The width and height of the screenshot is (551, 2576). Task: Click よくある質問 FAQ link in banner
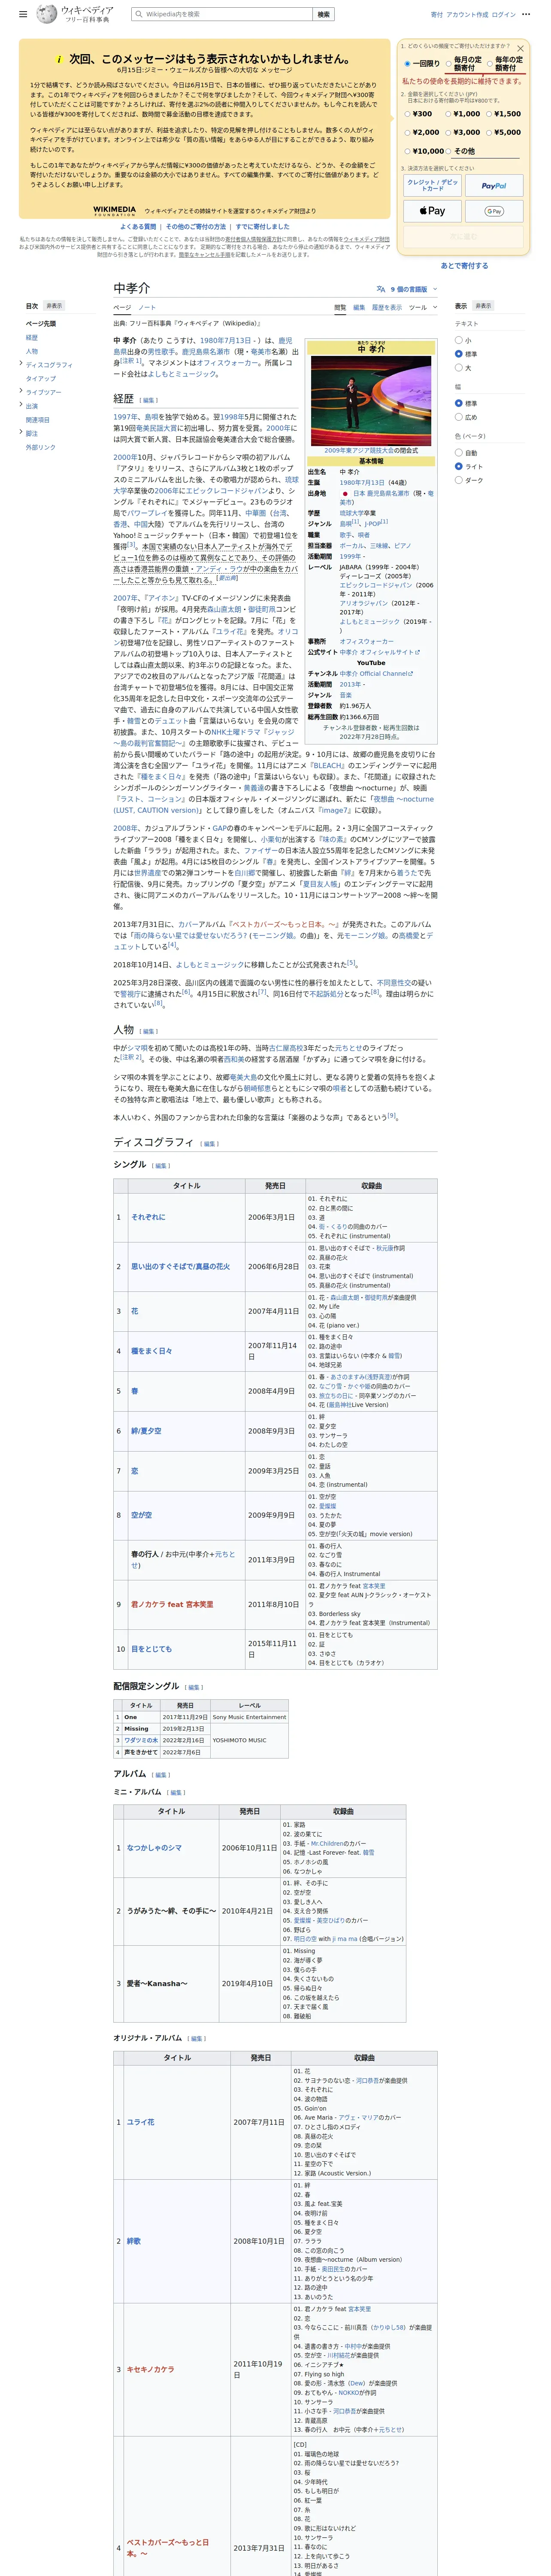point(138,227)
